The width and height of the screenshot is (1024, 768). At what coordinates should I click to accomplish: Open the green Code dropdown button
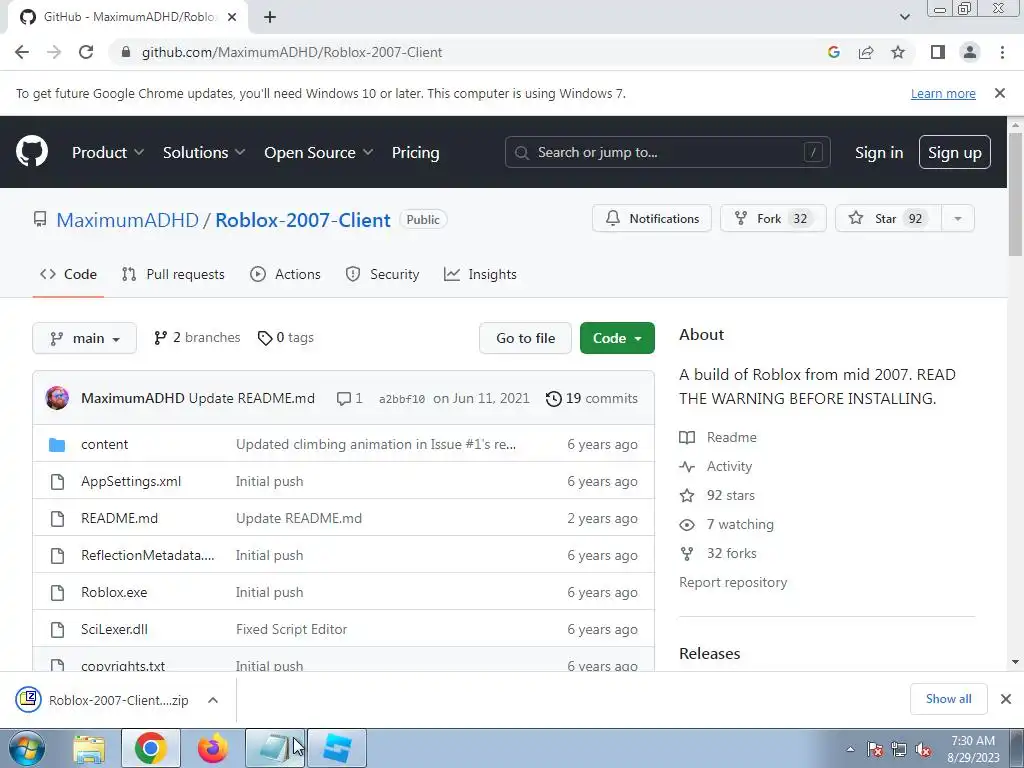click(x=617, y=338)
